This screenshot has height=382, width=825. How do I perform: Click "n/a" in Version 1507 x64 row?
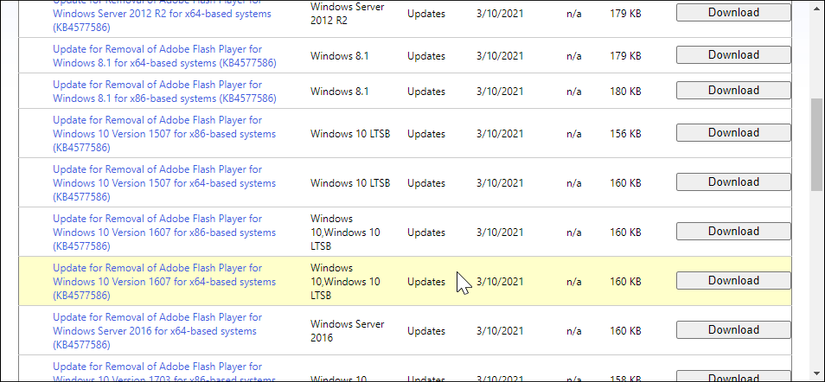tap(574, 184)
